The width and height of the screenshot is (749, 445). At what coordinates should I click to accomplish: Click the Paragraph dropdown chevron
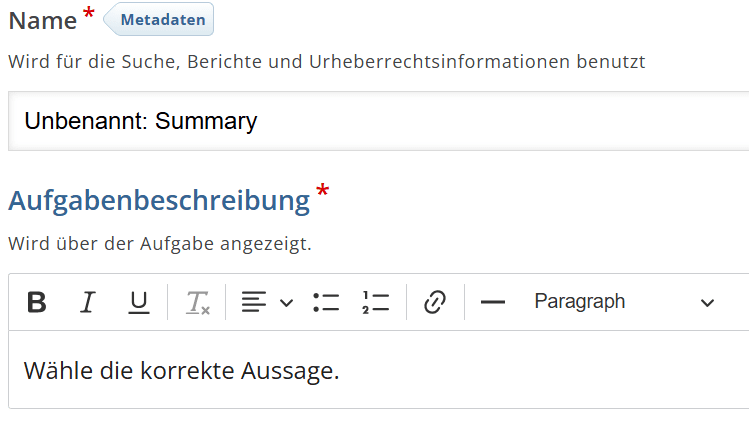tap(707, 303)
